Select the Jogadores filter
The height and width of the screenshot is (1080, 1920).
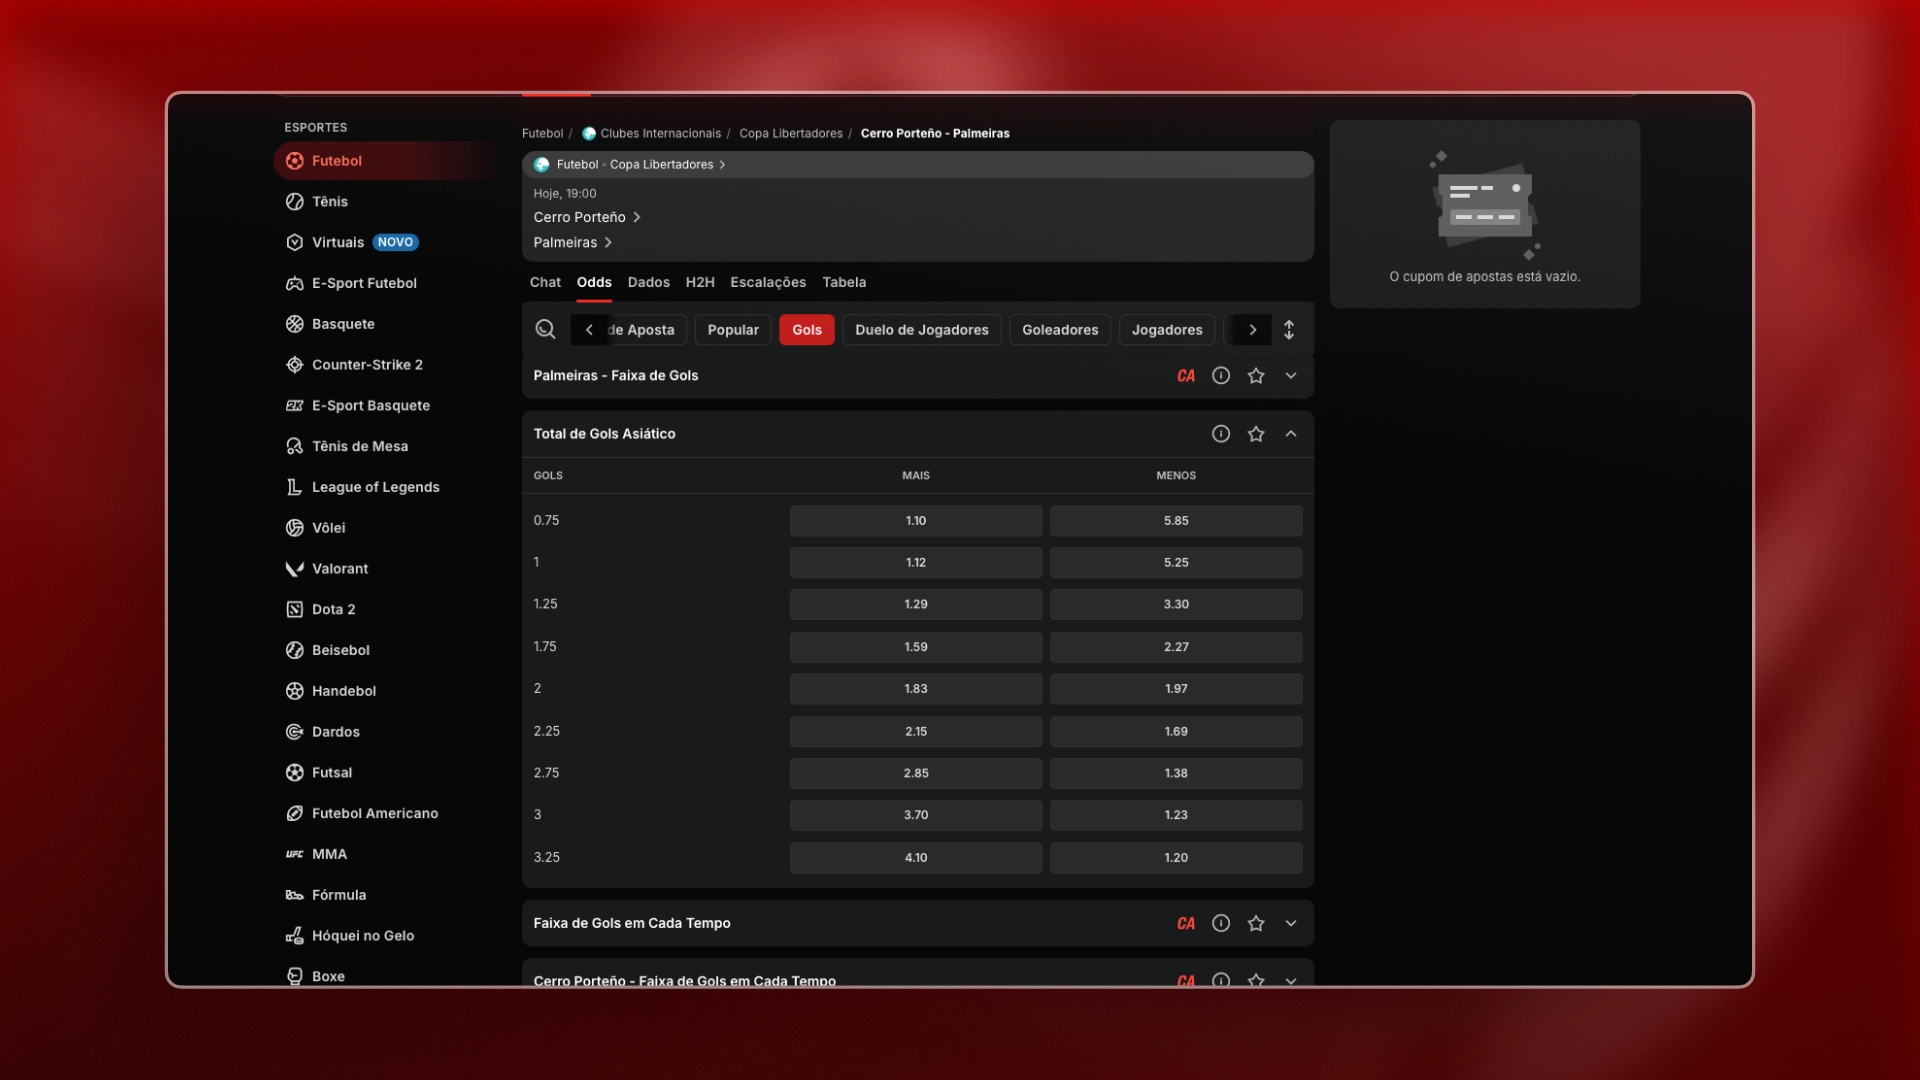tap(1167, 330)
